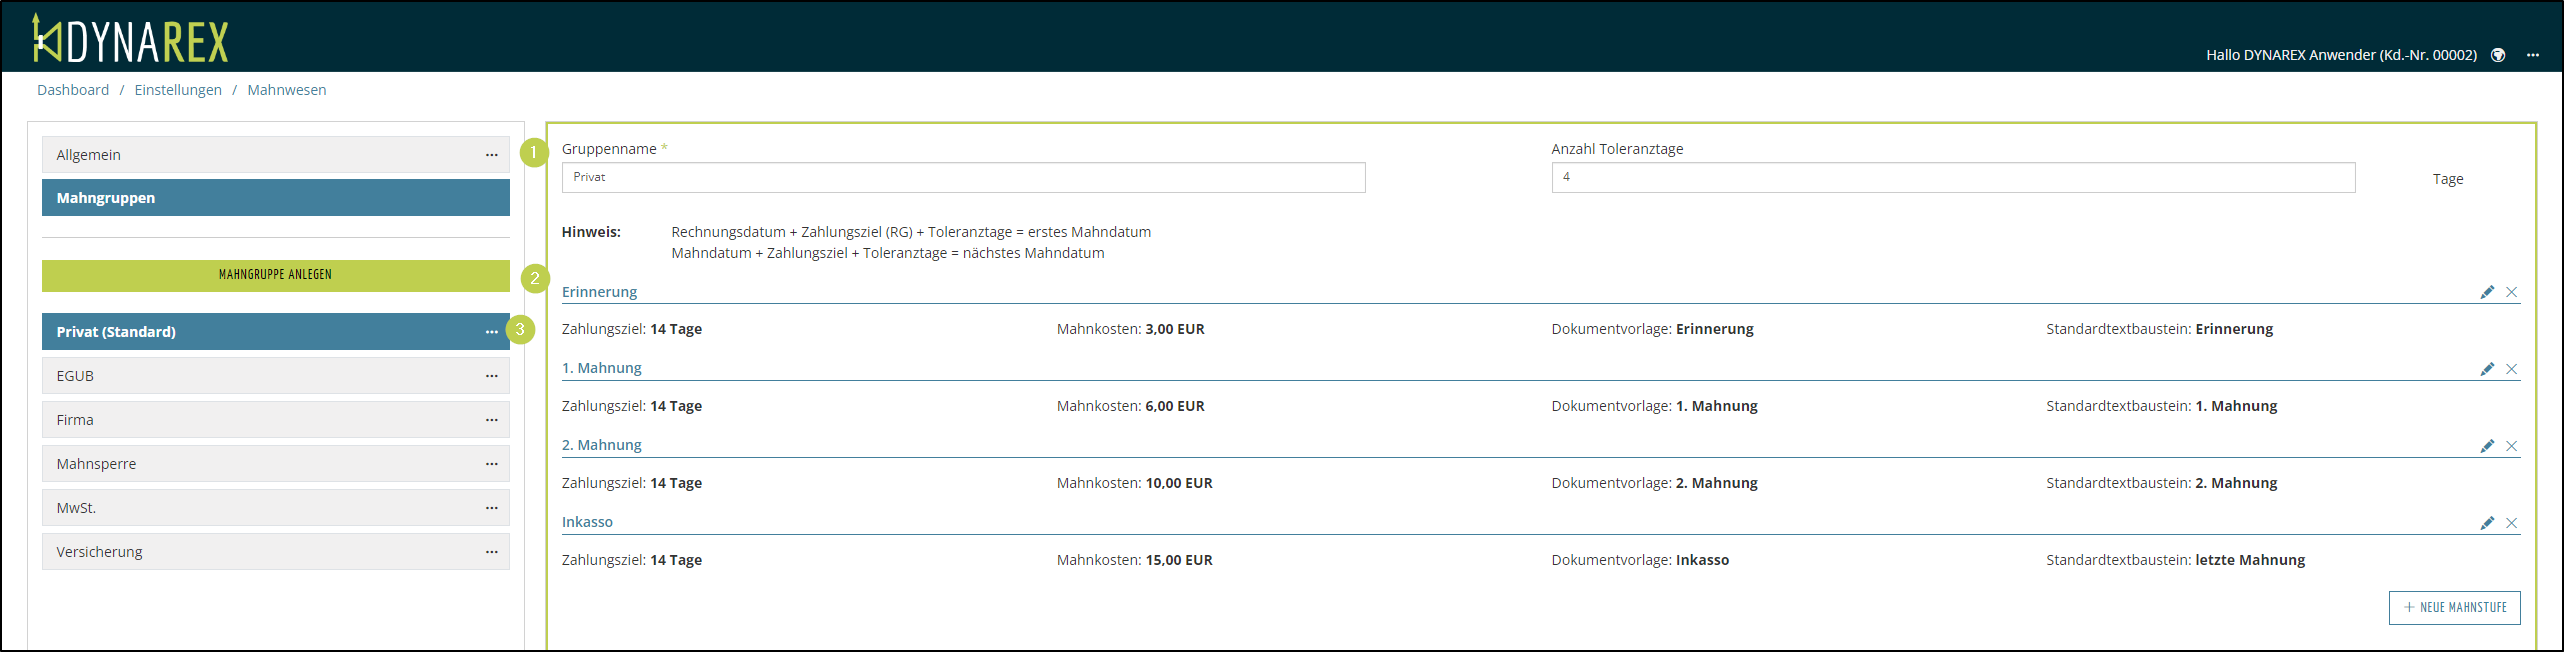The image size is (2564, 652).
Task: Delete the Inkasso dunning level
Action: (x=2511, y=523)
